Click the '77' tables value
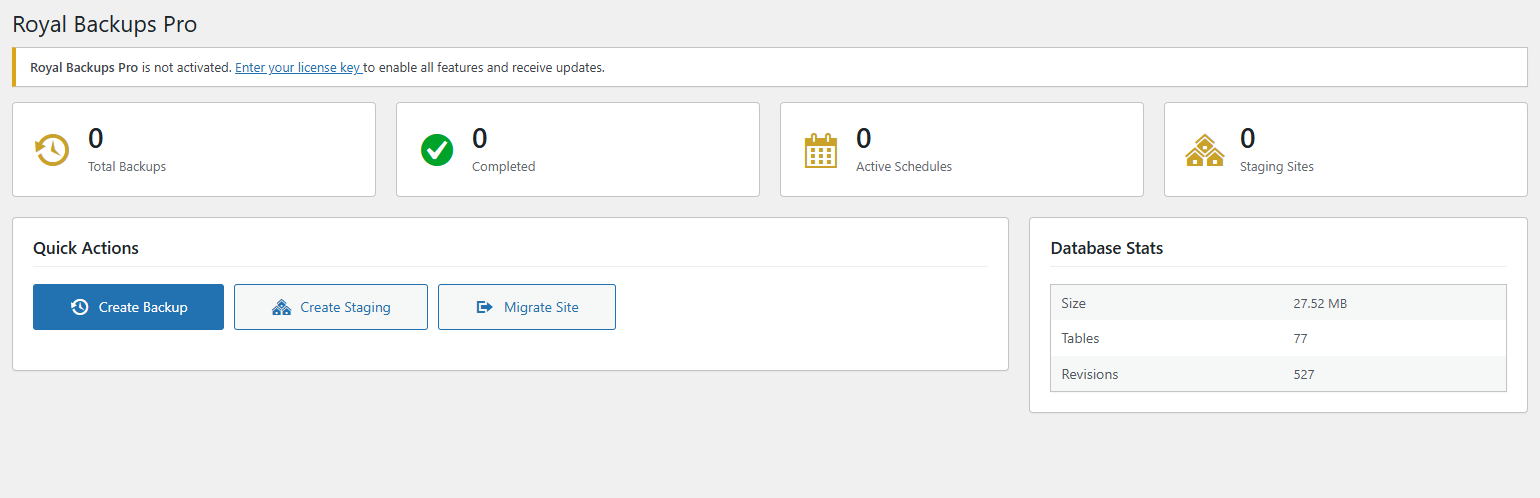 [x=1300, y=339]
